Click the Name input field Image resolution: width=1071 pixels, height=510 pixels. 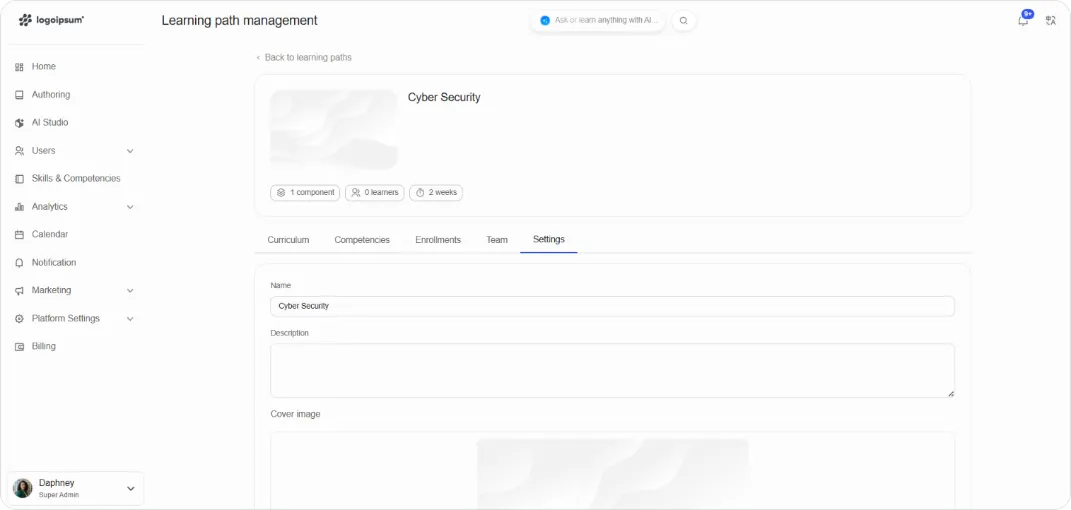click(612, 306)
